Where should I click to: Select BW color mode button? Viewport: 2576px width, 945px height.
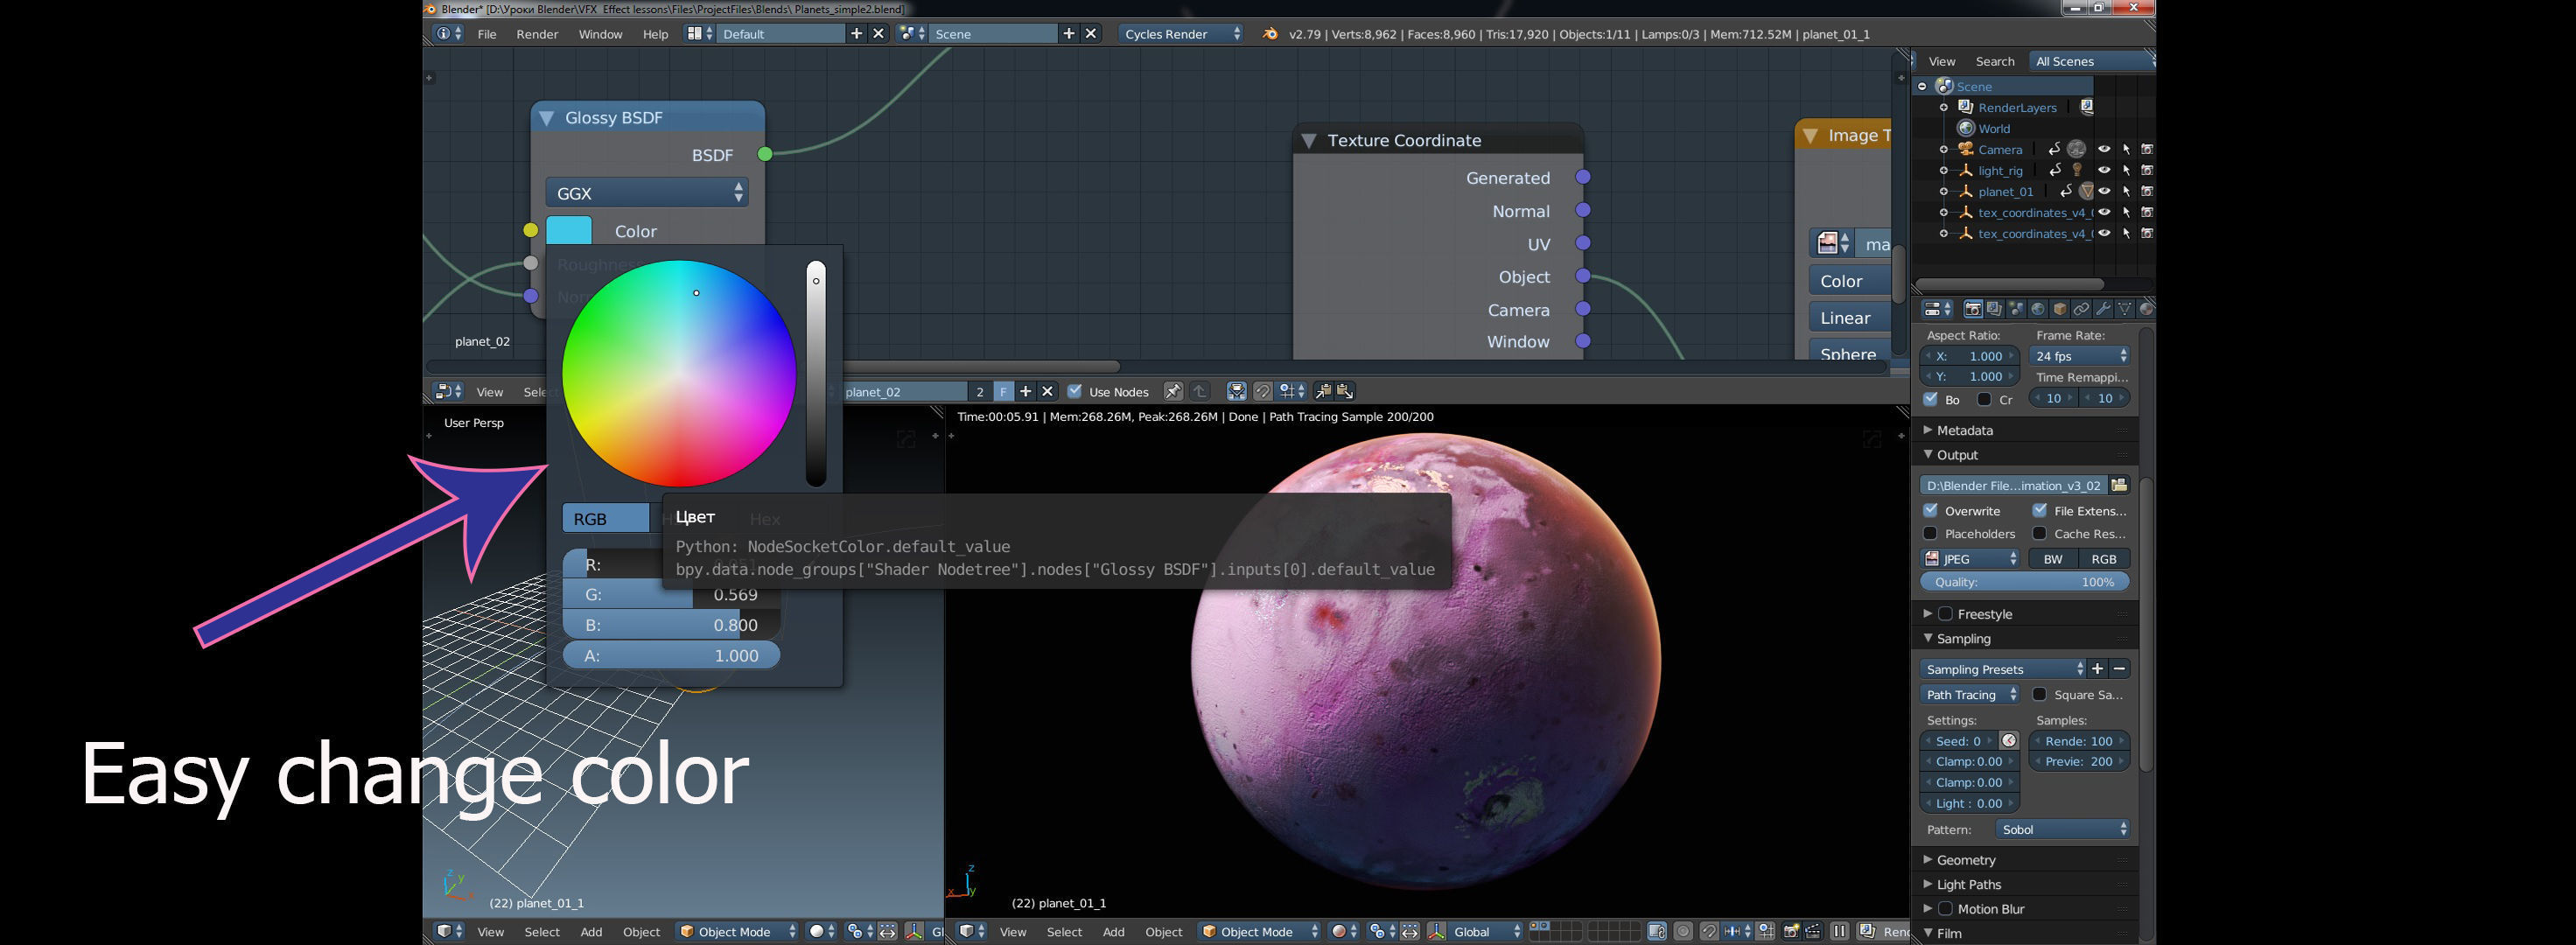[x=2052, y=559]
